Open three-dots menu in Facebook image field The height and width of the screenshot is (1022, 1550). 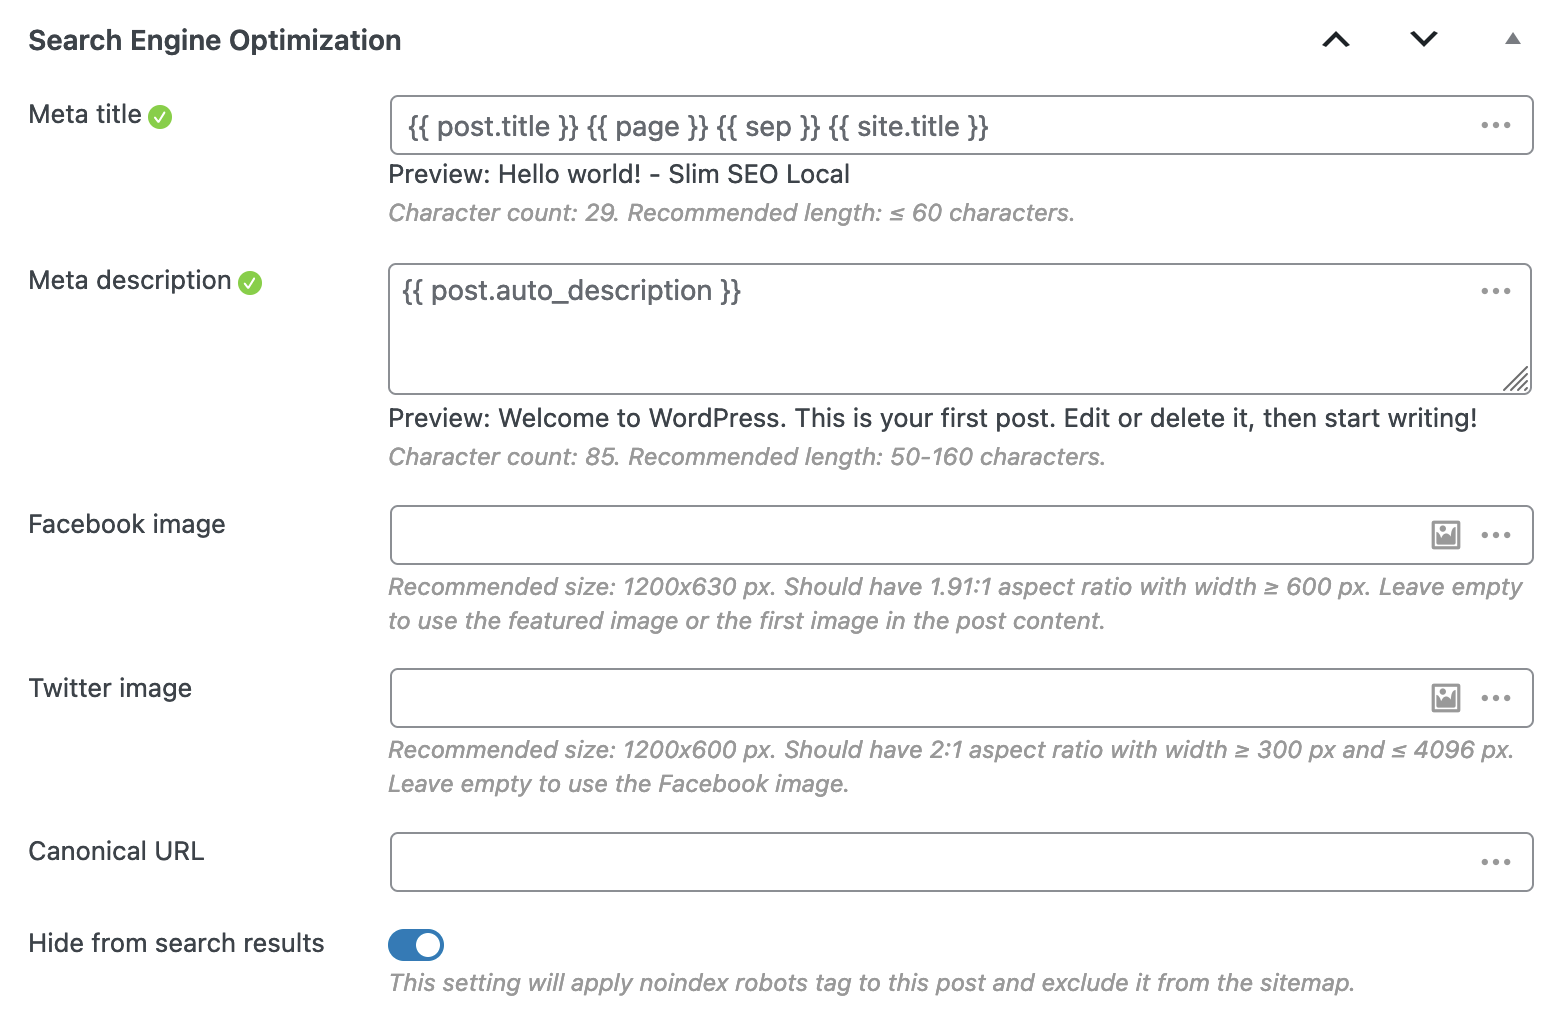[1495, 535]
